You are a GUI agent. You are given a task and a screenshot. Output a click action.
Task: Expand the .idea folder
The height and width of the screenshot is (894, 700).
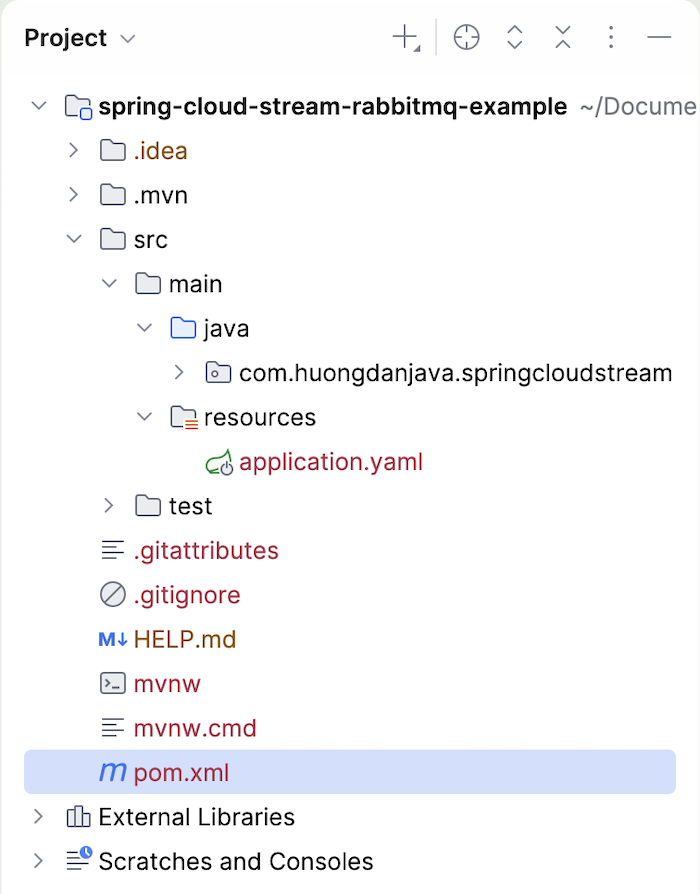[73, 151]
